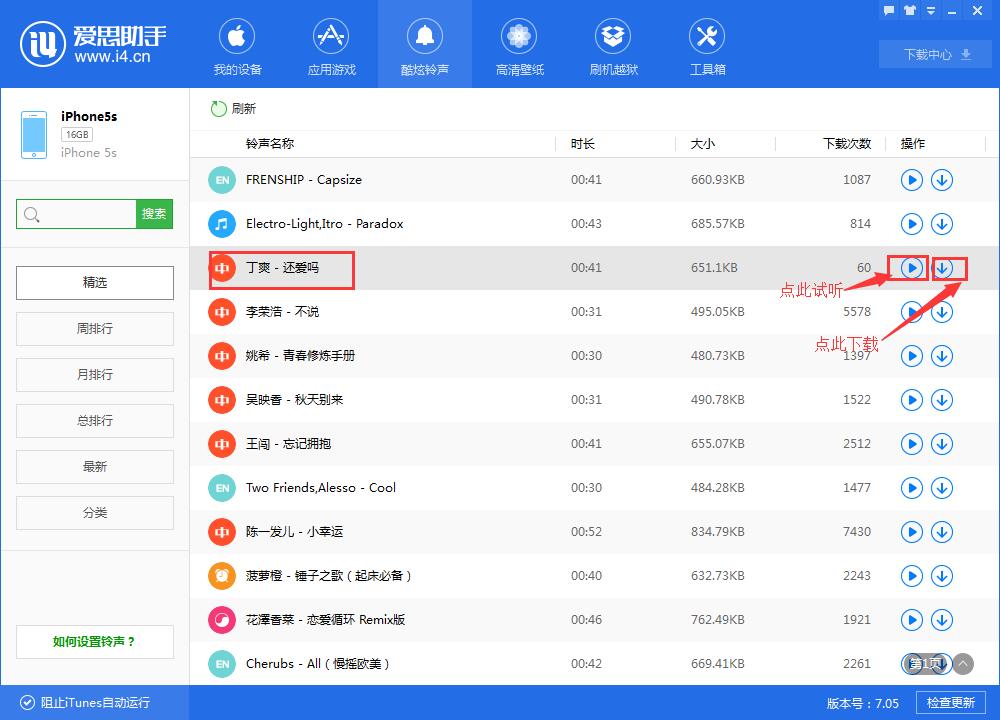Open the 下载中心 download center
This screenshot has width=1000, height=720.
[x=934, y=54]
